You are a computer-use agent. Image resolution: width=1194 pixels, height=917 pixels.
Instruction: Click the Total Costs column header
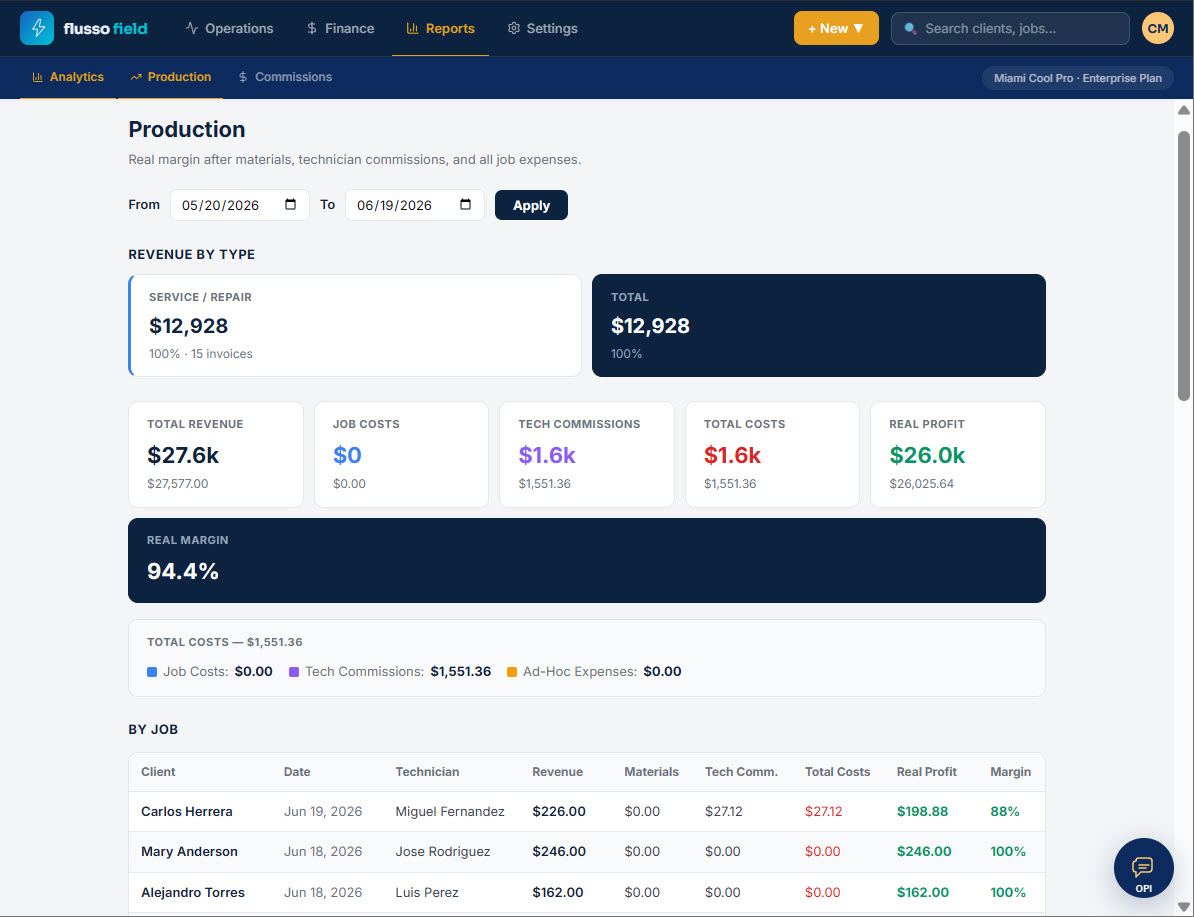click(x=838, y=772)
